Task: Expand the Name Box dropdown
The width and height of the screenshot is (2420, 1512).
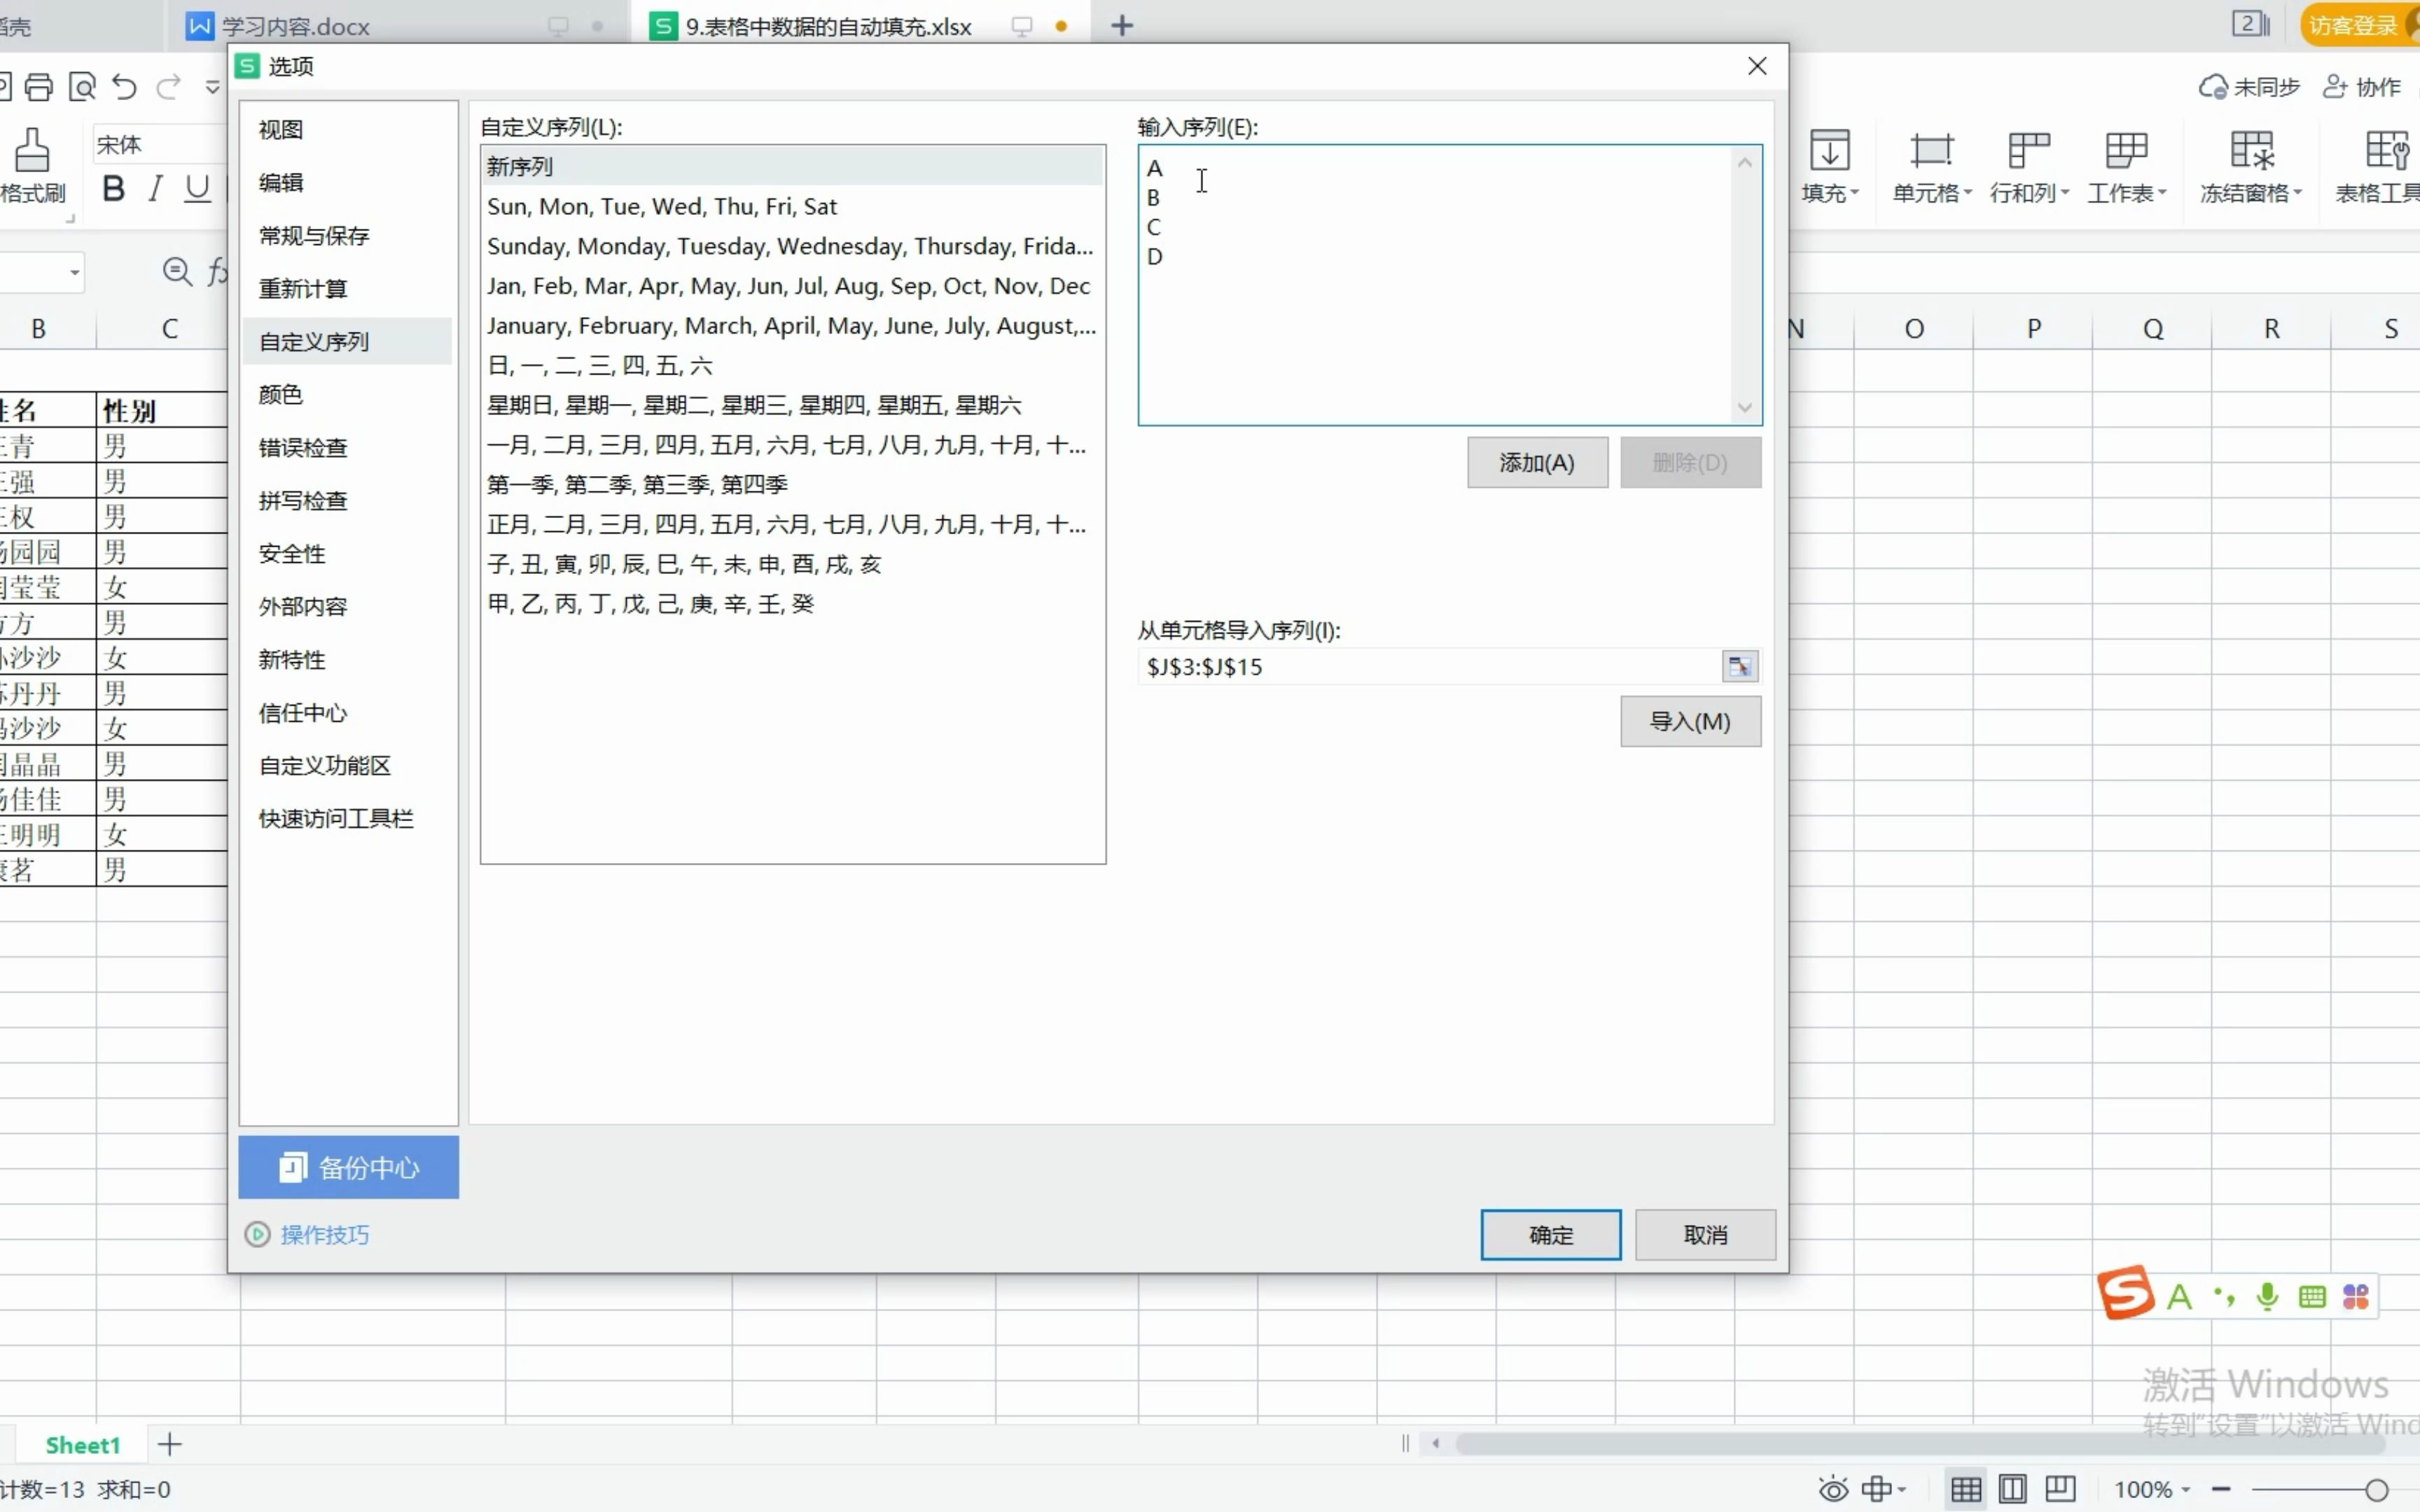Action: point(74,272)
